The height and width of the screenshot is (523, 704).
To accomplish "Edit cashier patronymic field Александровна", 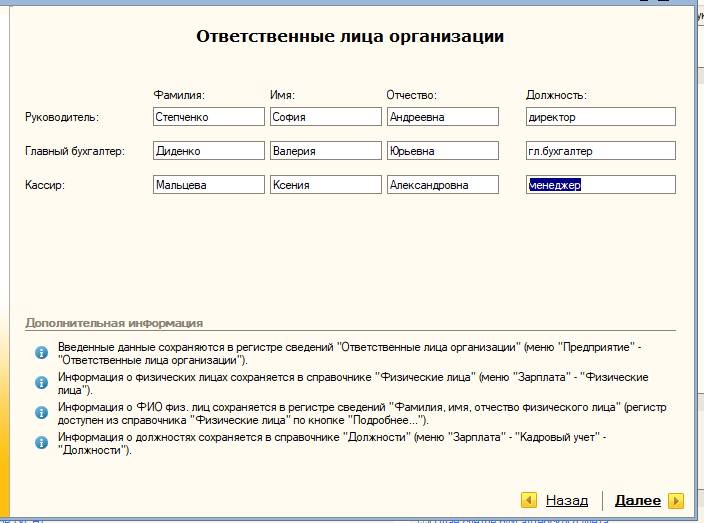I will (x=443, y=185).
